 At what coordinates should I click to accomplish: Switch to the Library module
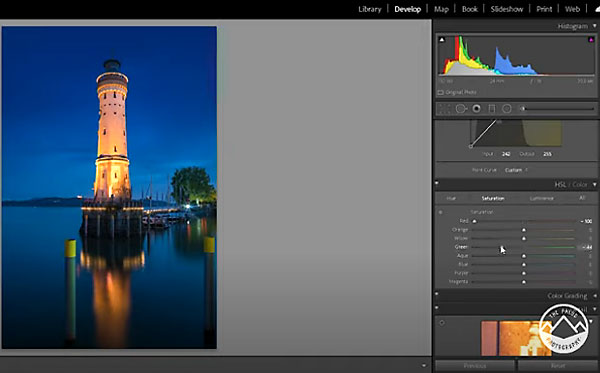pyautogui.click(x=370, y=9)
